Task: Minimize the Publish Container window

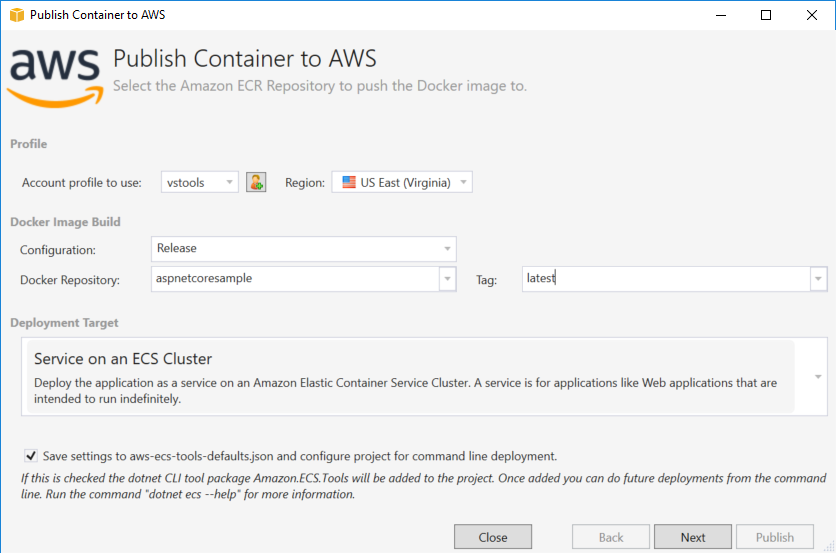Action: [x=720, y=15]
